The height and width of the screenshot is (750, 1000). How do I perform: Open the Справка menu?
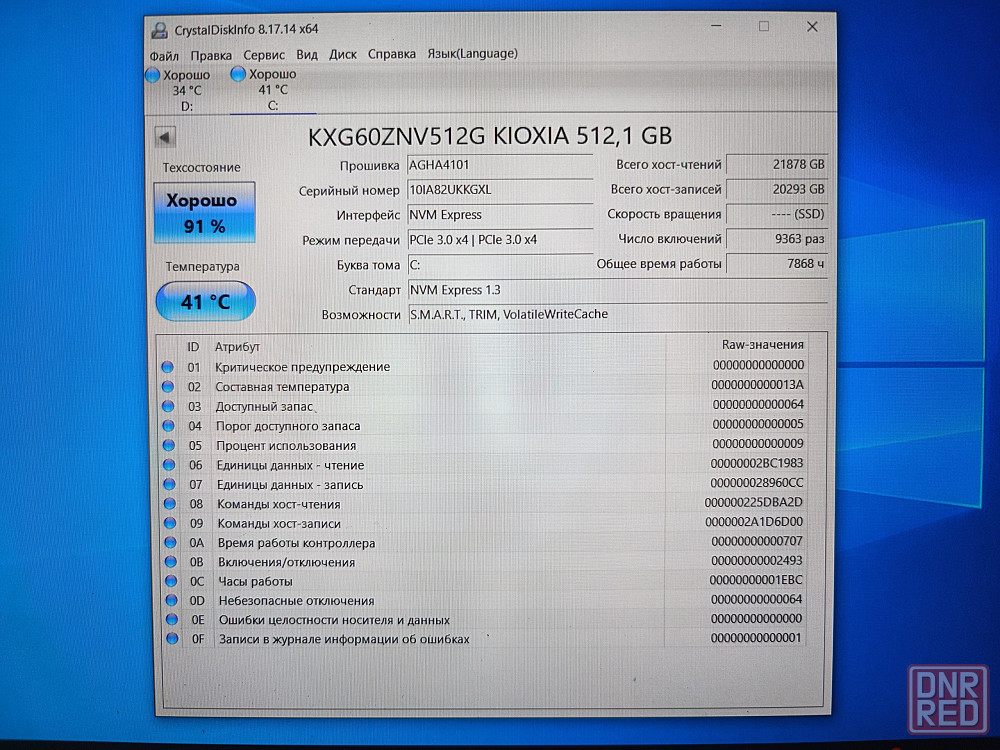392,54
